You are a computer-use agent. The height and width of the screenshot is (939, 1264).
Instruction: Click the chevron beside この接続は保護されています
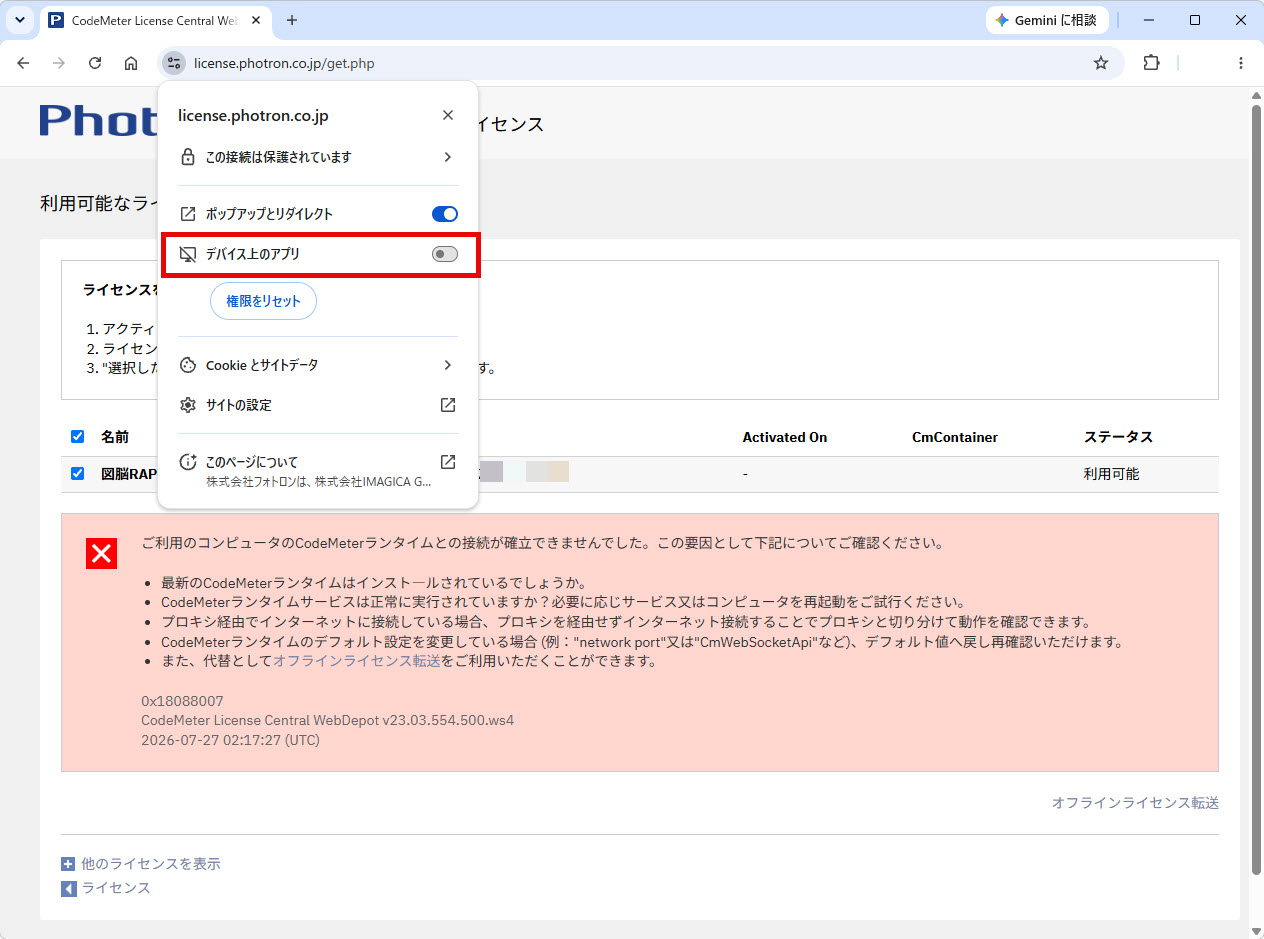(448, 157)
